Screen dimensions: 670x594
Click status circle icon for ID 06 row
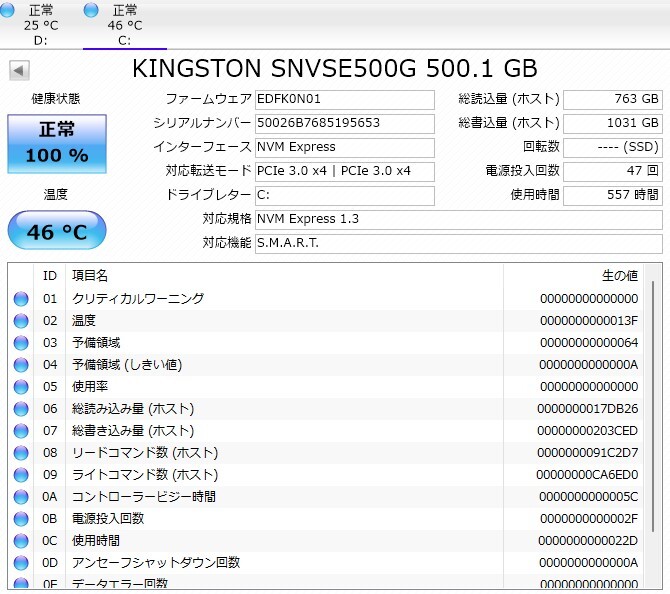coord(21,409)
